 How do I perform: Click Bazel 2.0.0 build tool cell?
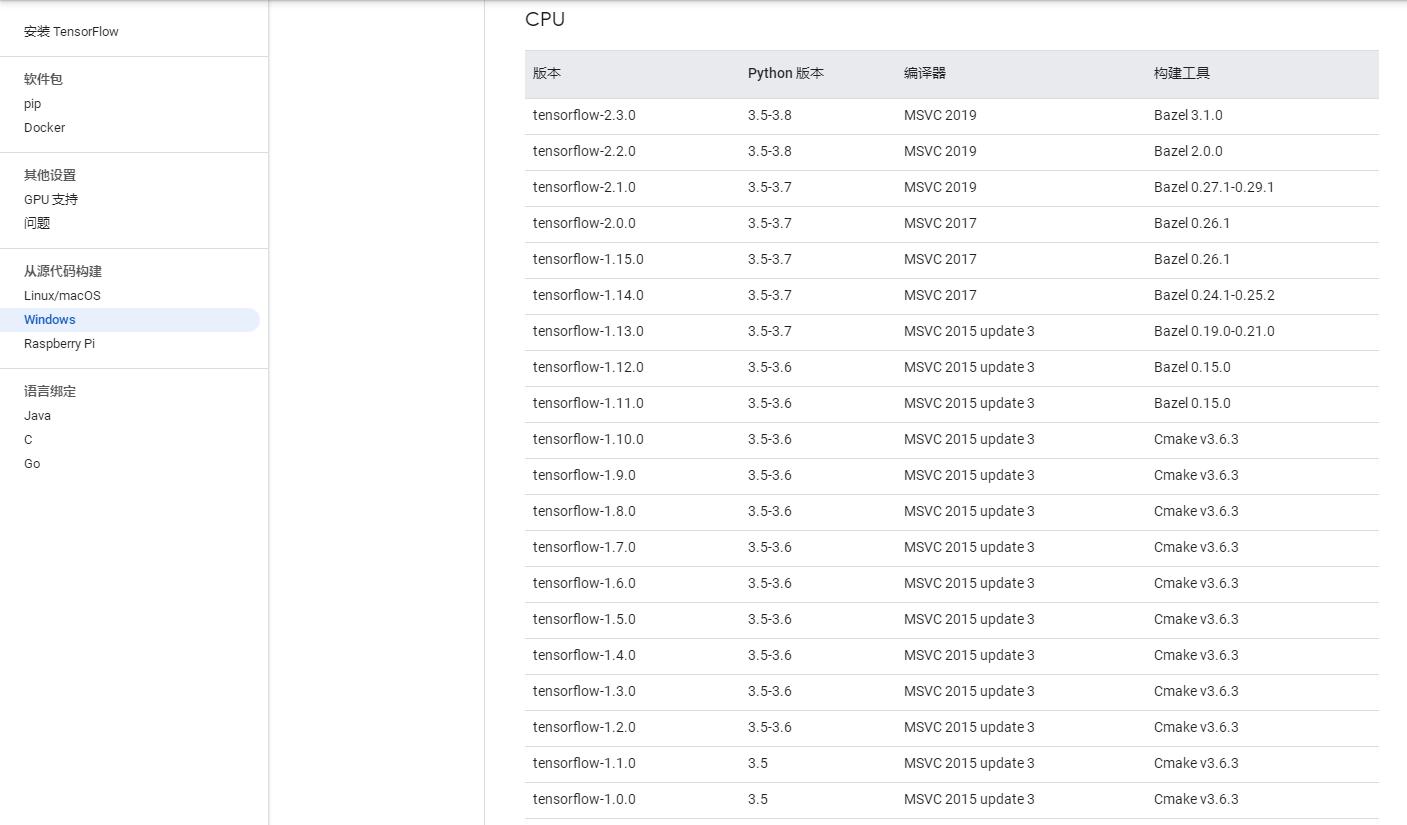[1188, 151]
